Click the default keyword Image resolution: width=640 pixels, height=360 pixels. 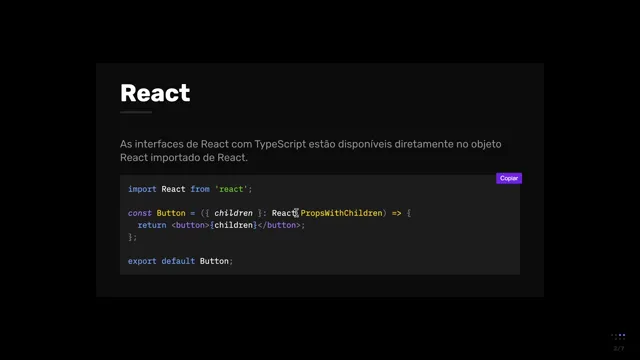pos(178,261)
